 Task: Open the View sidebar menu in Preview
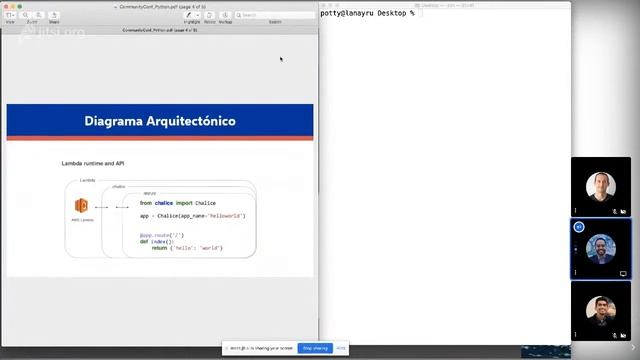[10, 15]
